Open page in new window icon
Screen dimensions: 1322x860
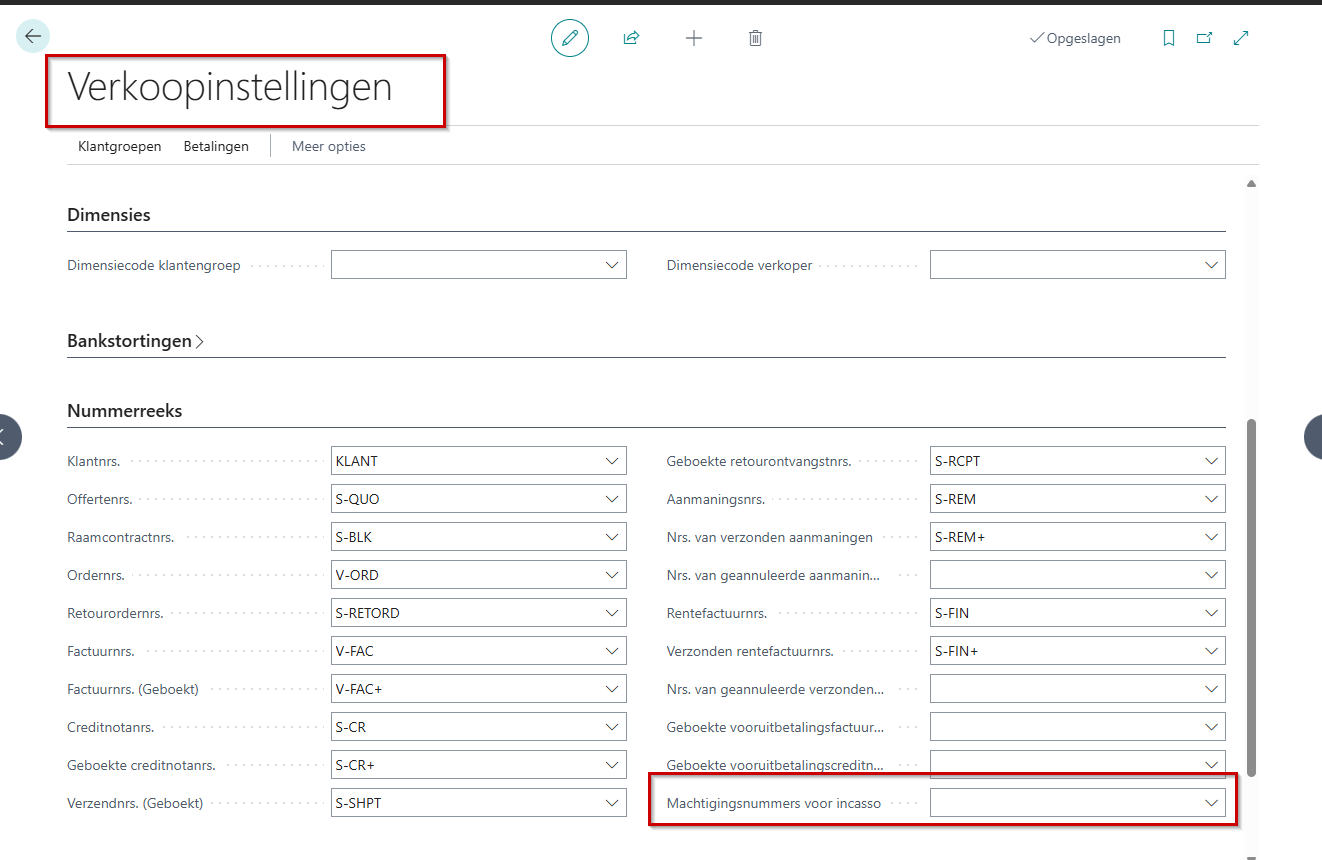pyautogui.click(x=1204, y=38)
